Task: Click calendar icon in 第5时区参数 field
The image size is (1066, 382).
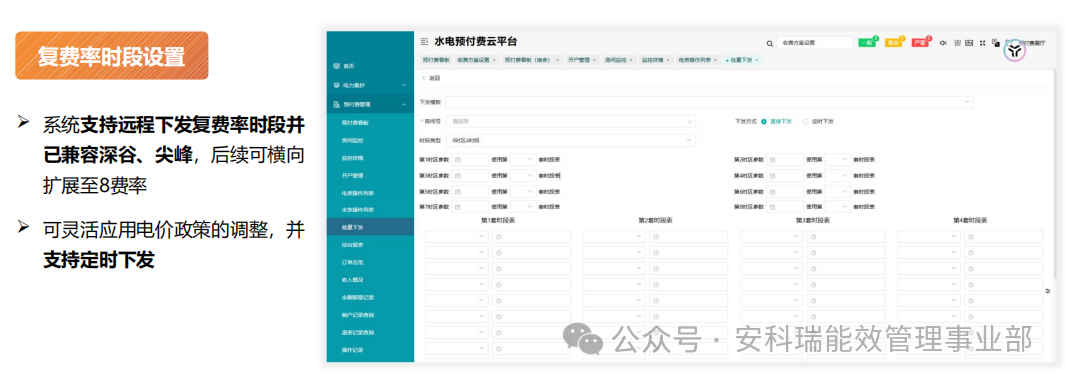Action: tap(458, 191)
